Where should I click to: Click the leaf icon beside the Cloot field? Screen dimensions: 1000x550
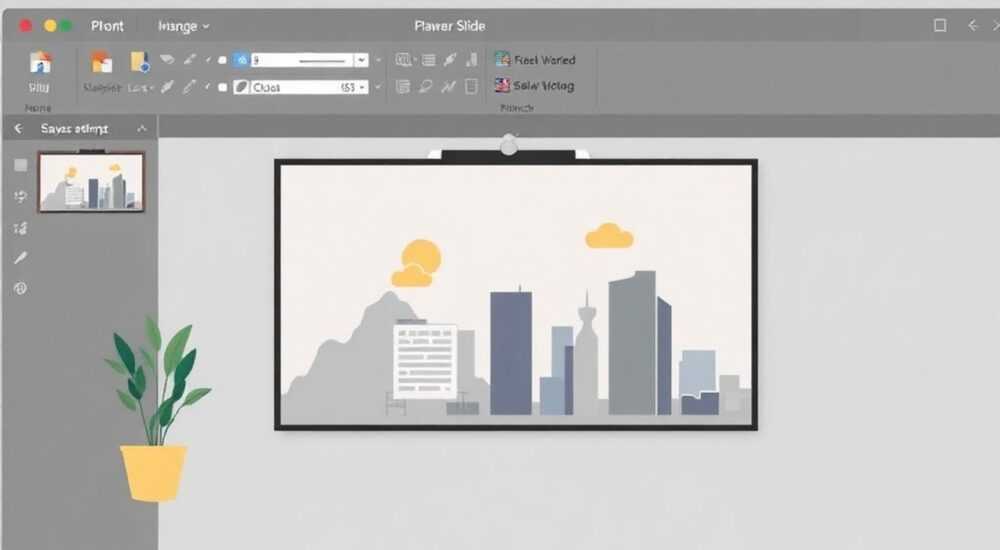pos(241,87)
